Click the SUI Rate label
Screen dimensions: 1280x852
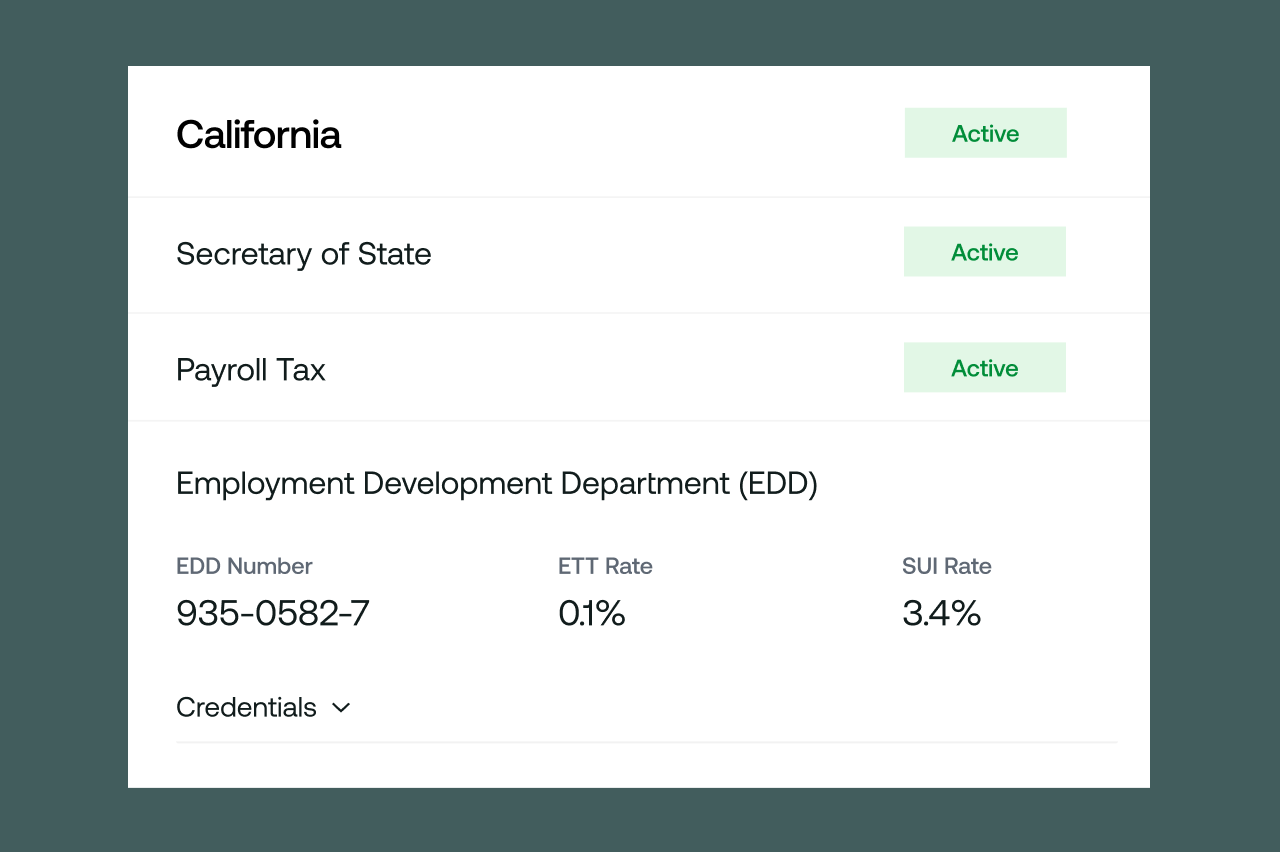(947, 566)
